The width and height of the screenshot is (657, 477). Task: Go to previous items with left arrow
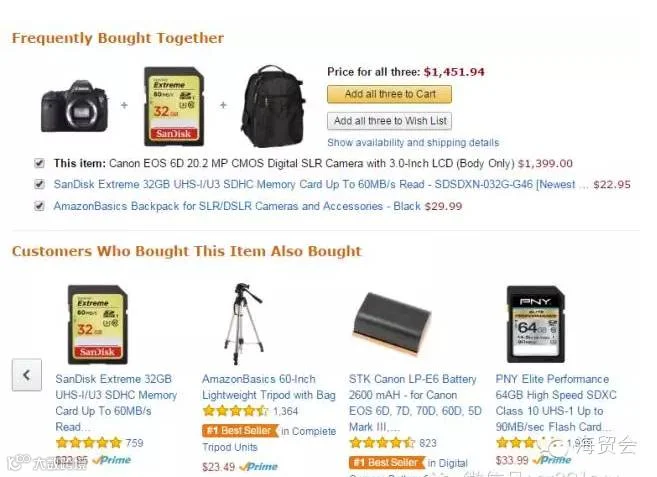27,375
